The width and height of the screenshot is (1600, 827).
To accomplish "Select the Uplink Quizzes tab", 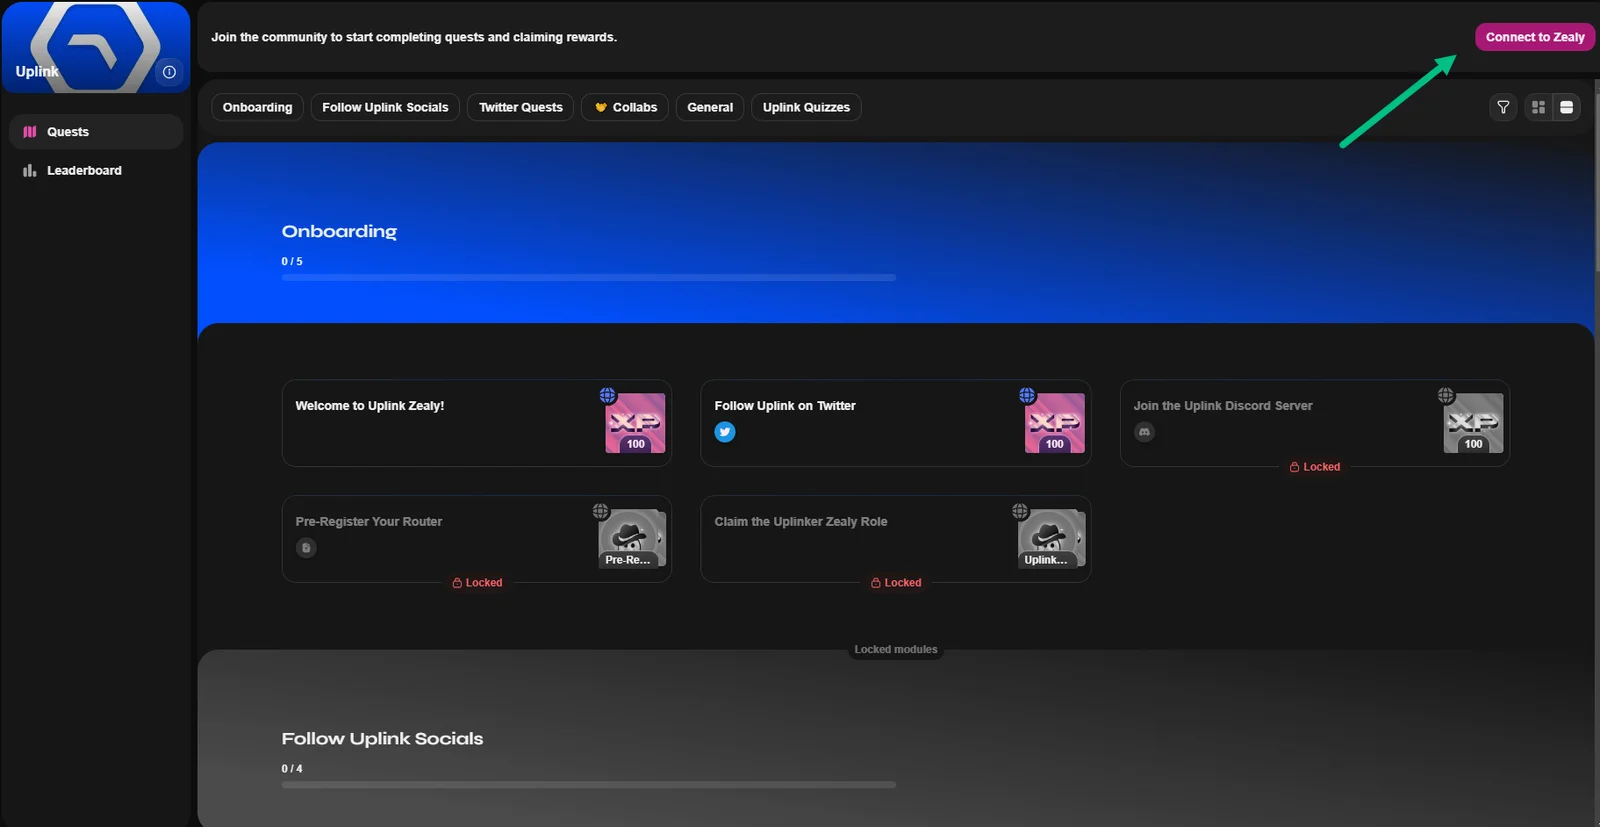I will point(806,107).
